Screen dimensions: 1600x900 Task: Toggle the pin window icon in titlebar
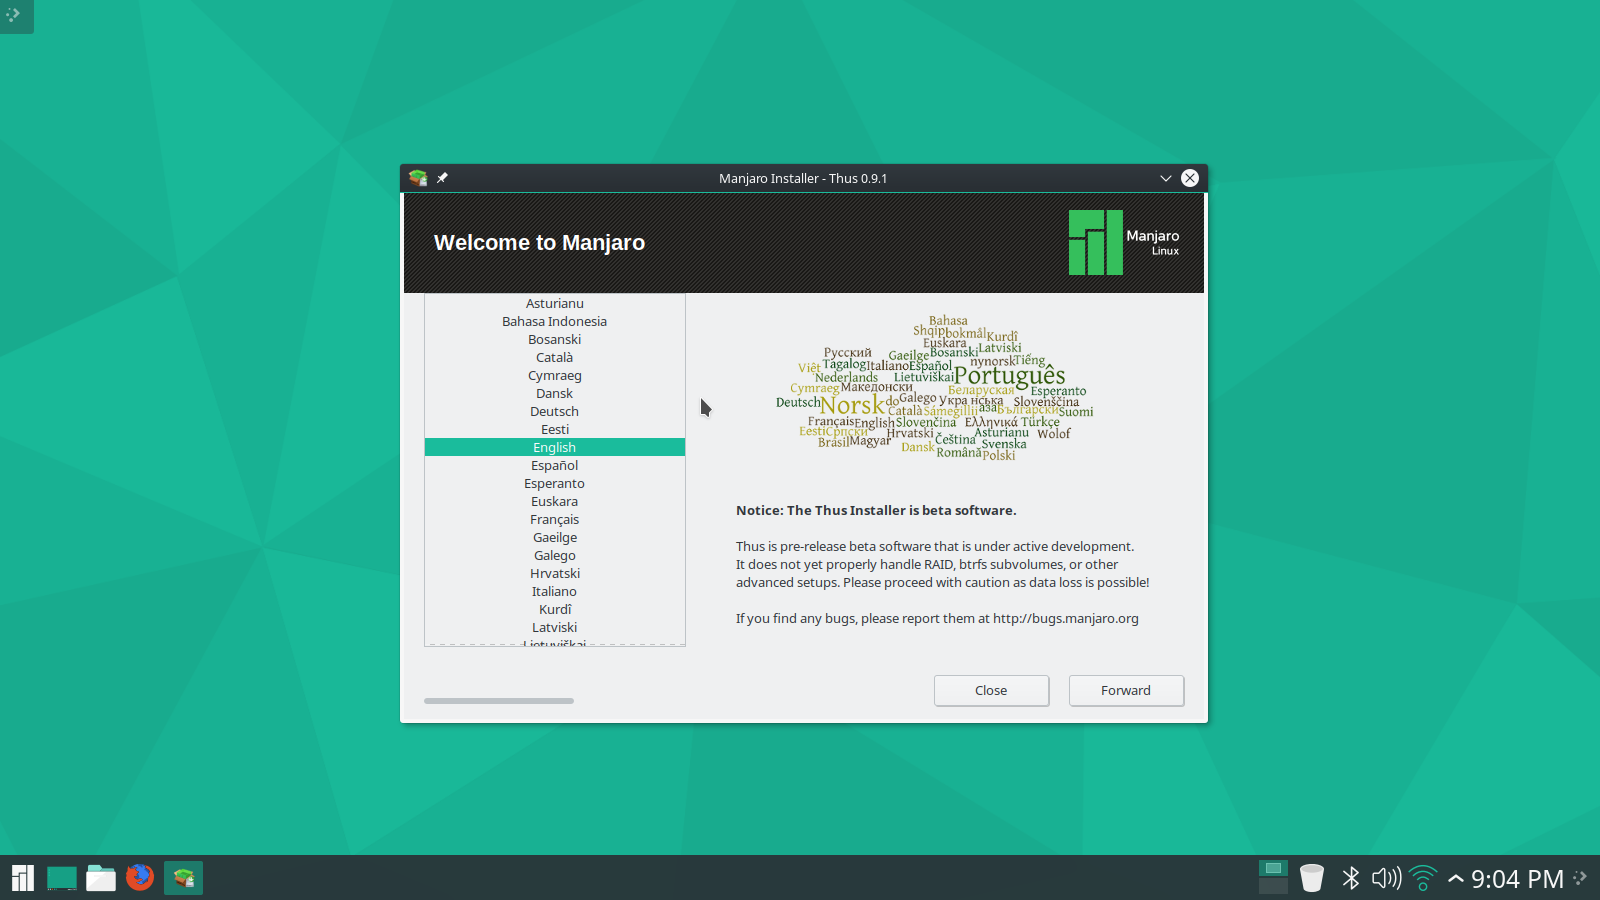(x=442, y=178)
